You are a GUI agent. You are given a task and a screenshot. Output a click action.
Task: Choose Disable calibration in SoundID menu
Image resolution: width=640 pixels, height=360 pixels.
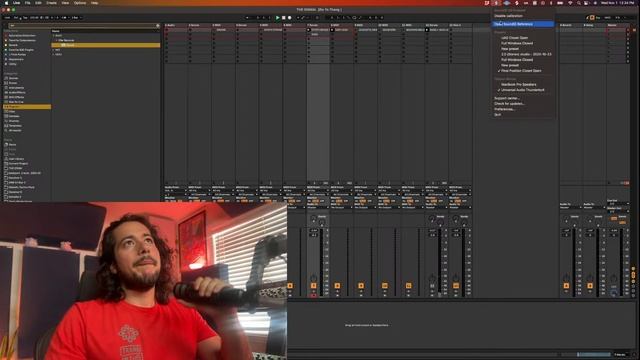click(508, 16)
